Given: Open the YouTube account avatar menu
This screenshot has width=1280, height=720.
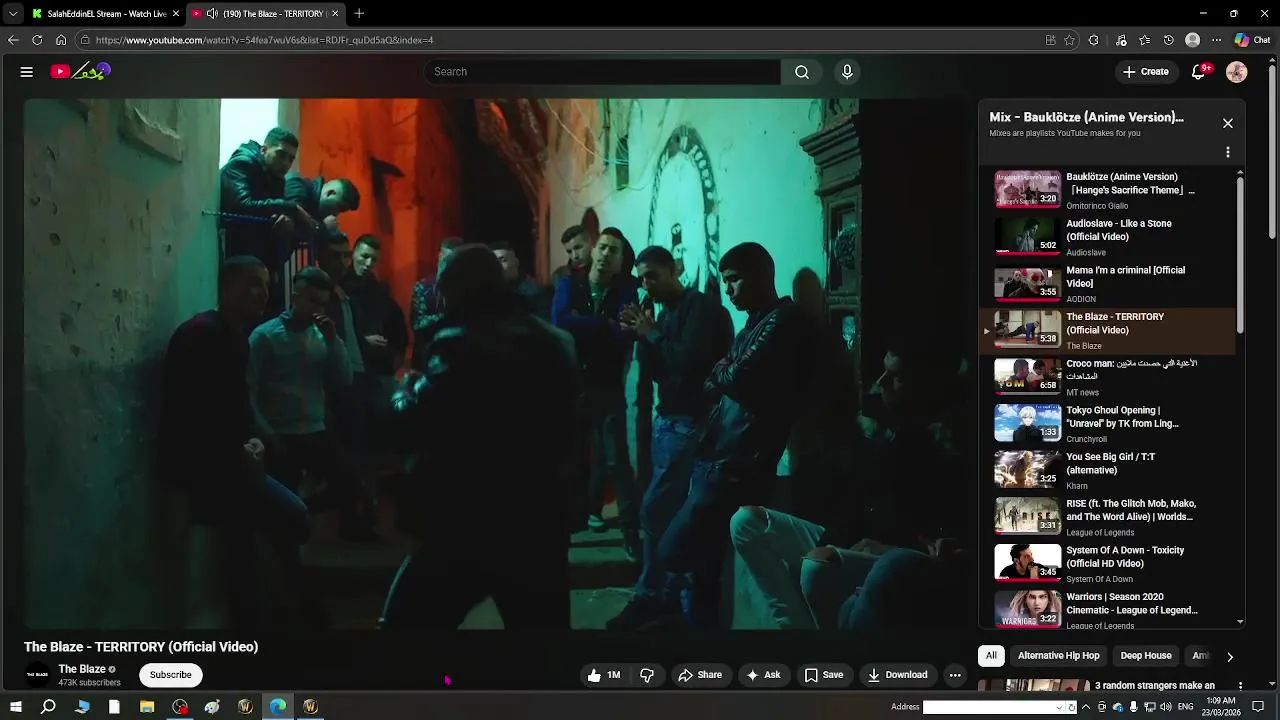Looking at the screenshot, I should point(1237,72).
